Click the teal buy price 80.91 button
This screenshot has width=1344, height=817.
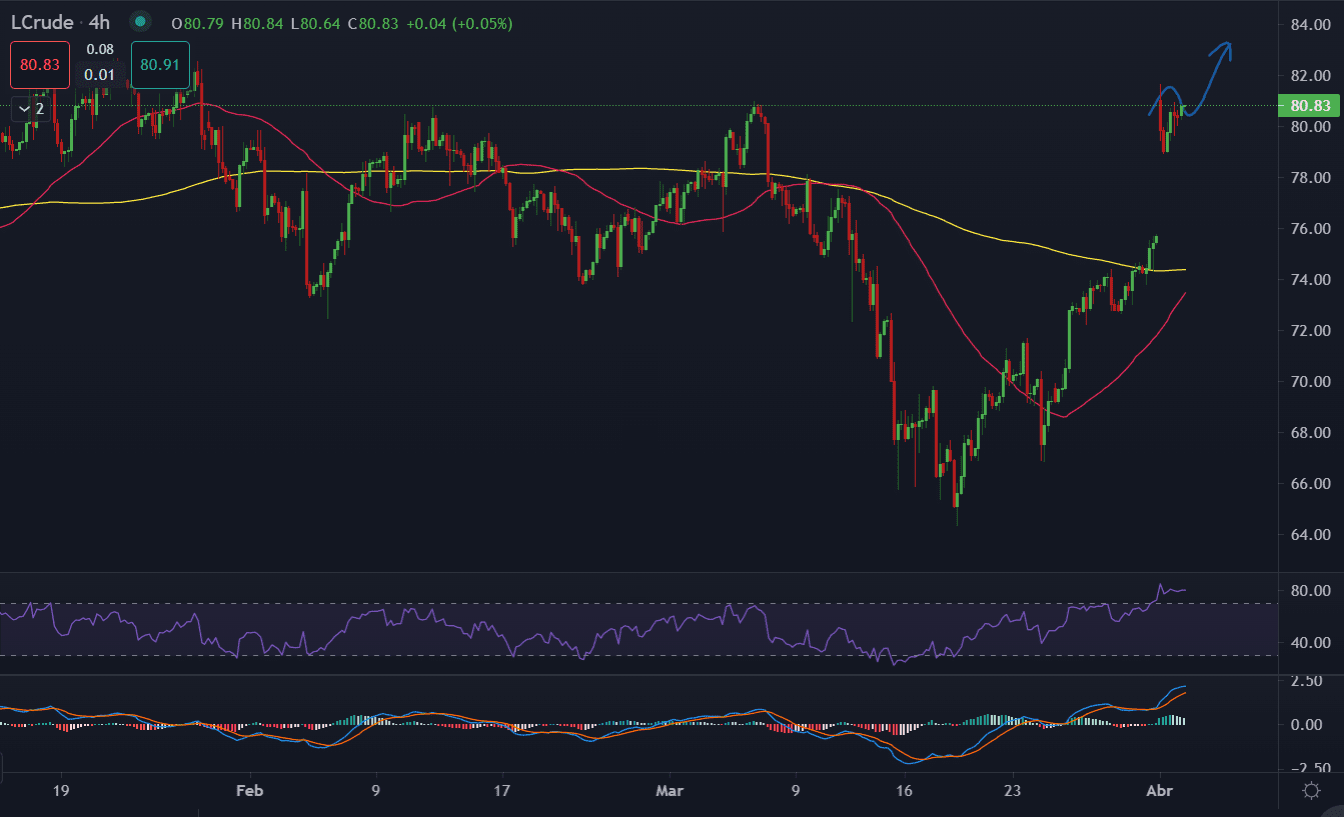point(160,65)
